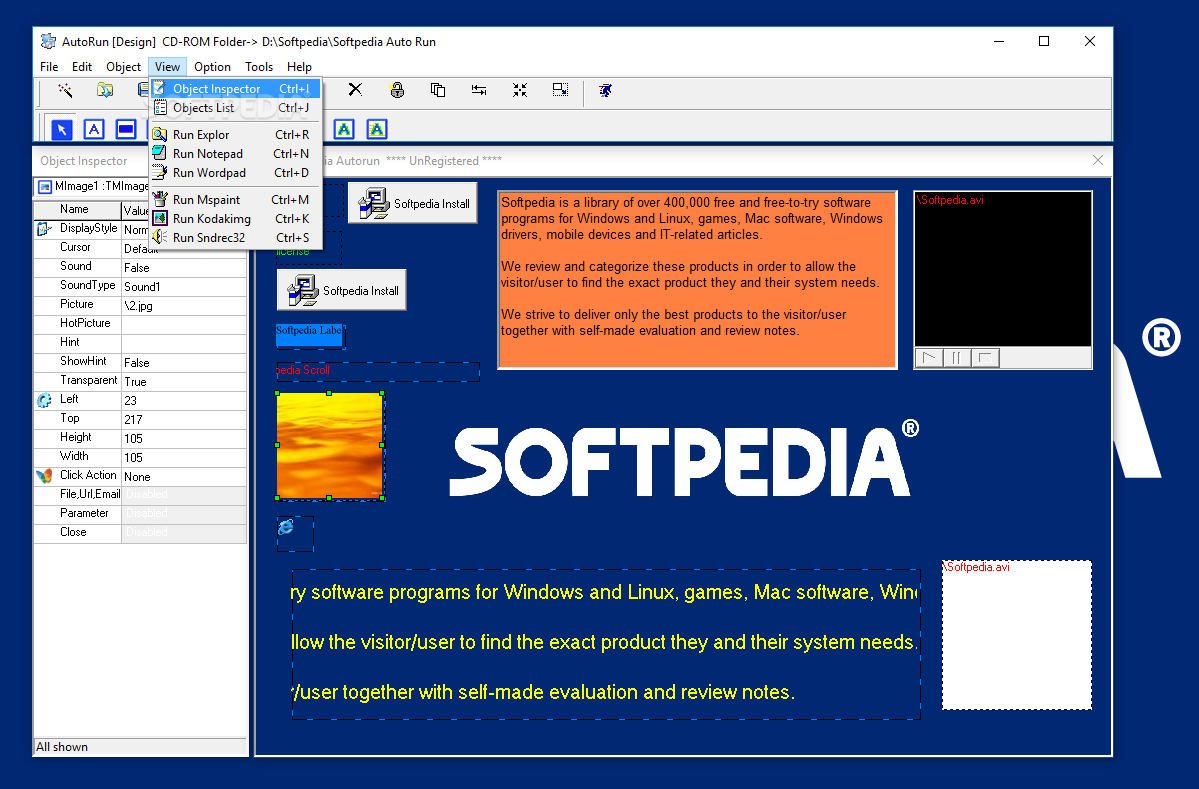1199x789 pixels.
Task: Click the ShowHint value False
Action: (184, 362)
